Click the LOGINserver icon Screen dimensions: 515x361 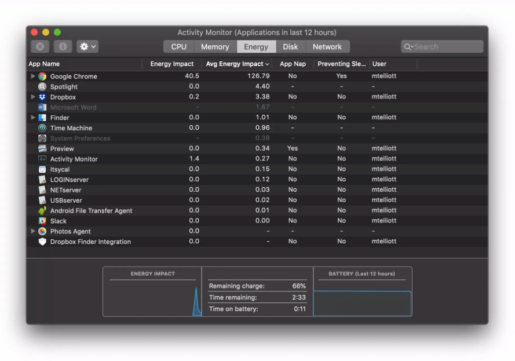42,180
